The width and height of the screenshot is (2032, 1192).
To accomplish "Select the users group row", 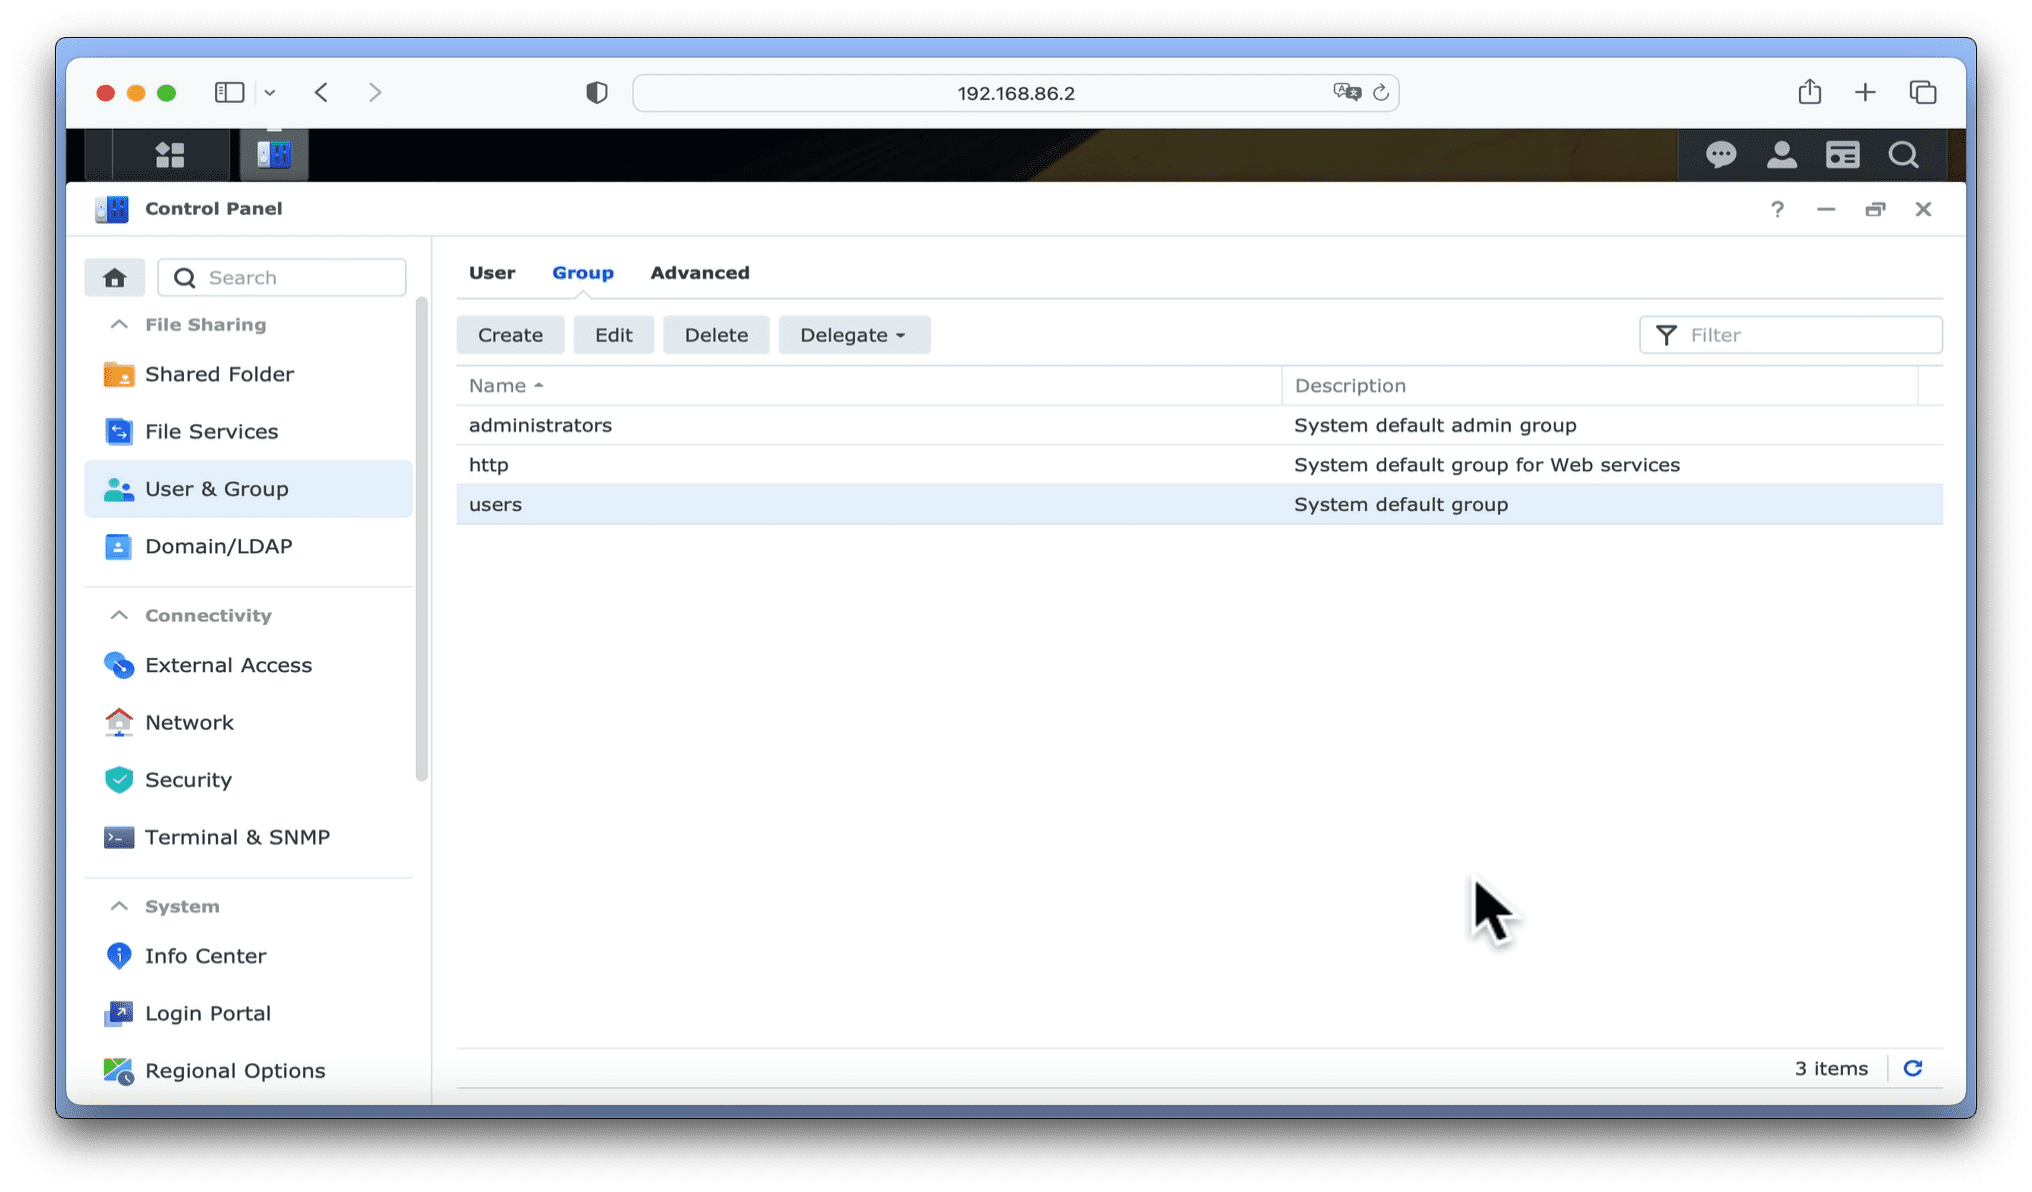I will coord(1199,504).
